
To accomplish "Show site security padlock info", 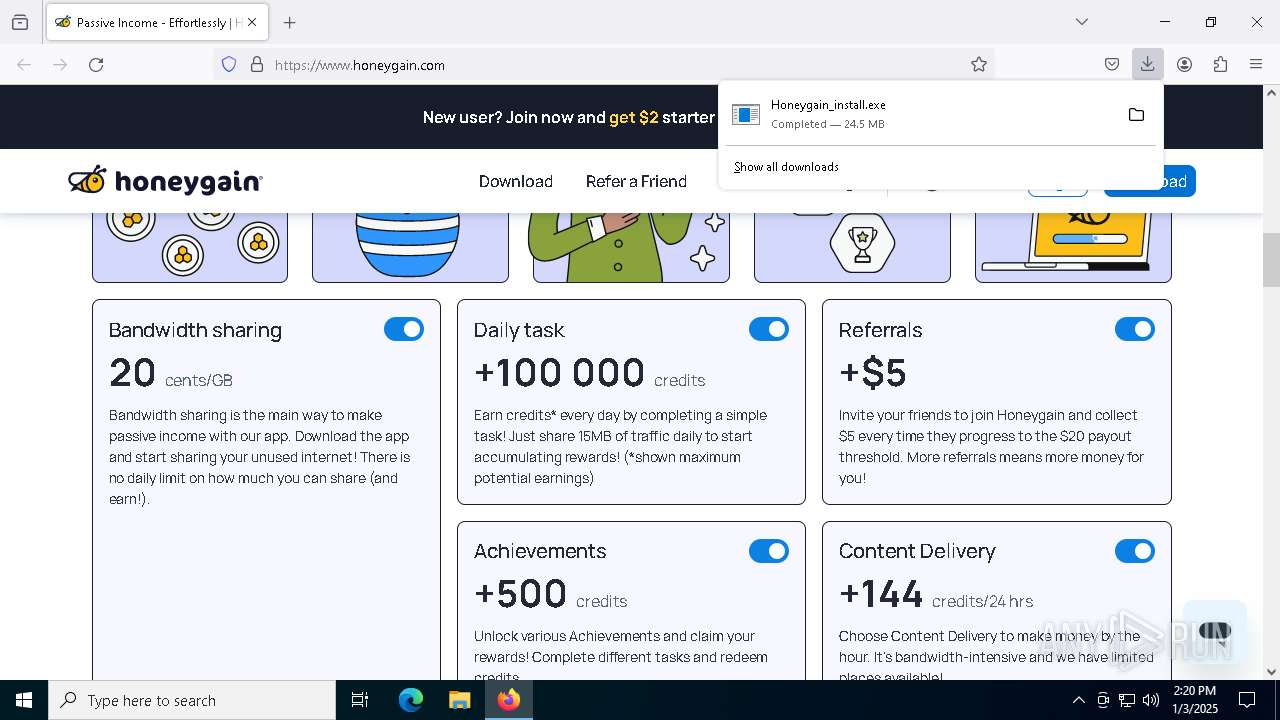I will tap(257, 64).
